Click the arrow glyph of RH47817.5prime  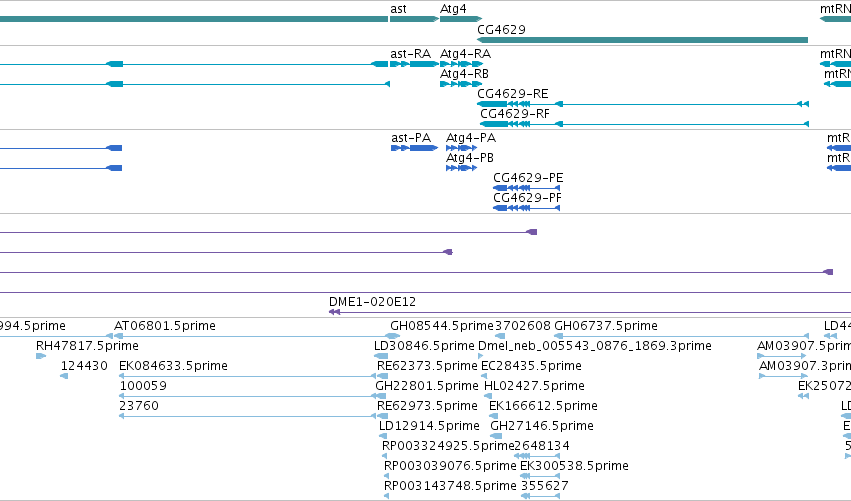tap(41, 356)
